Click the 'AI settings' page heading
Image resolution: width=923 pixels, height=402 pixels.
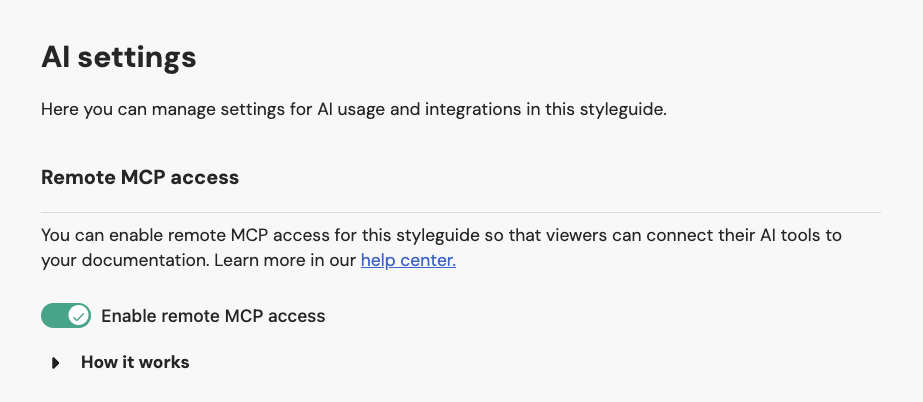(118, 57)
